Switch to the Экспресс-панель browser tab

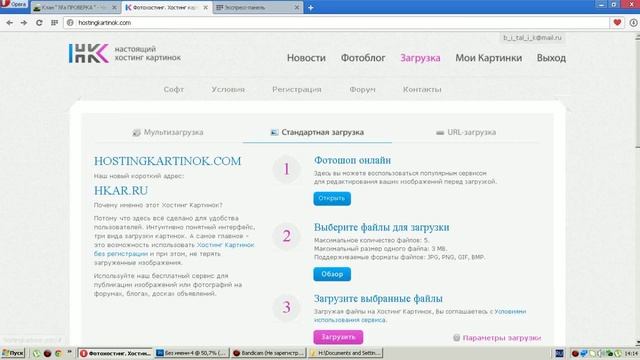[258, 7]
